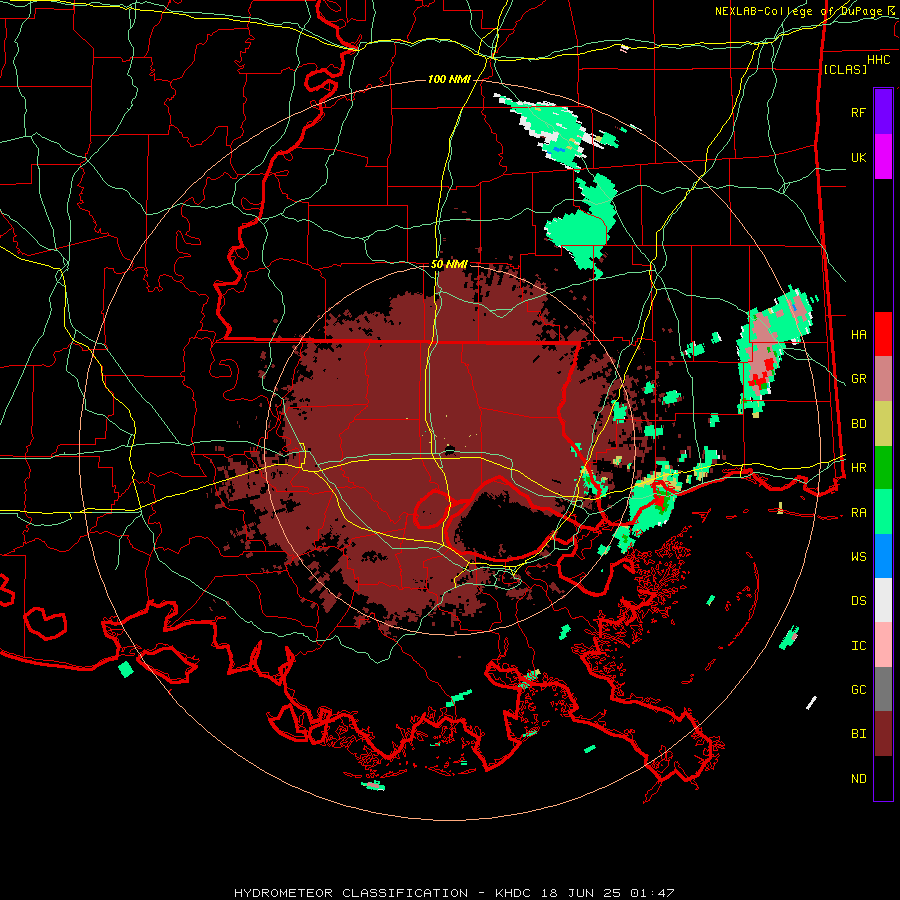Select the yellow BD legend swatch
This screenshot has width=900, height=900.
[883, 424]
